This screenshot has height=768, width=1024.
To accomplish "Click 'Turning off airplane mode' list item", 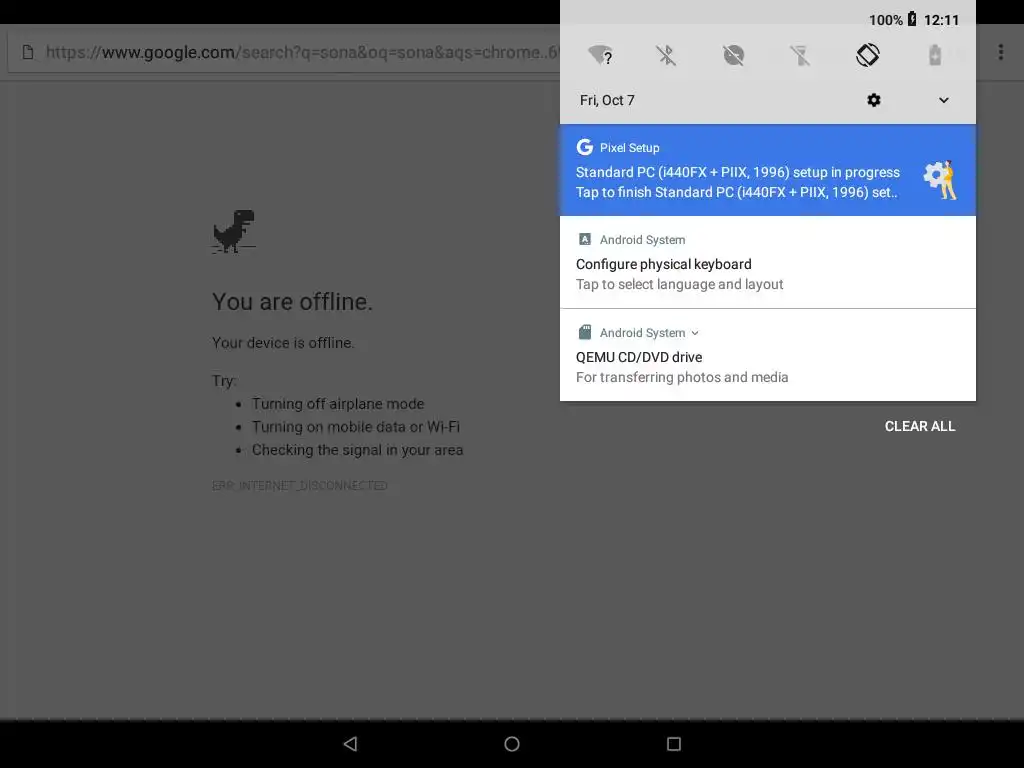I will [x=338, y=404].
